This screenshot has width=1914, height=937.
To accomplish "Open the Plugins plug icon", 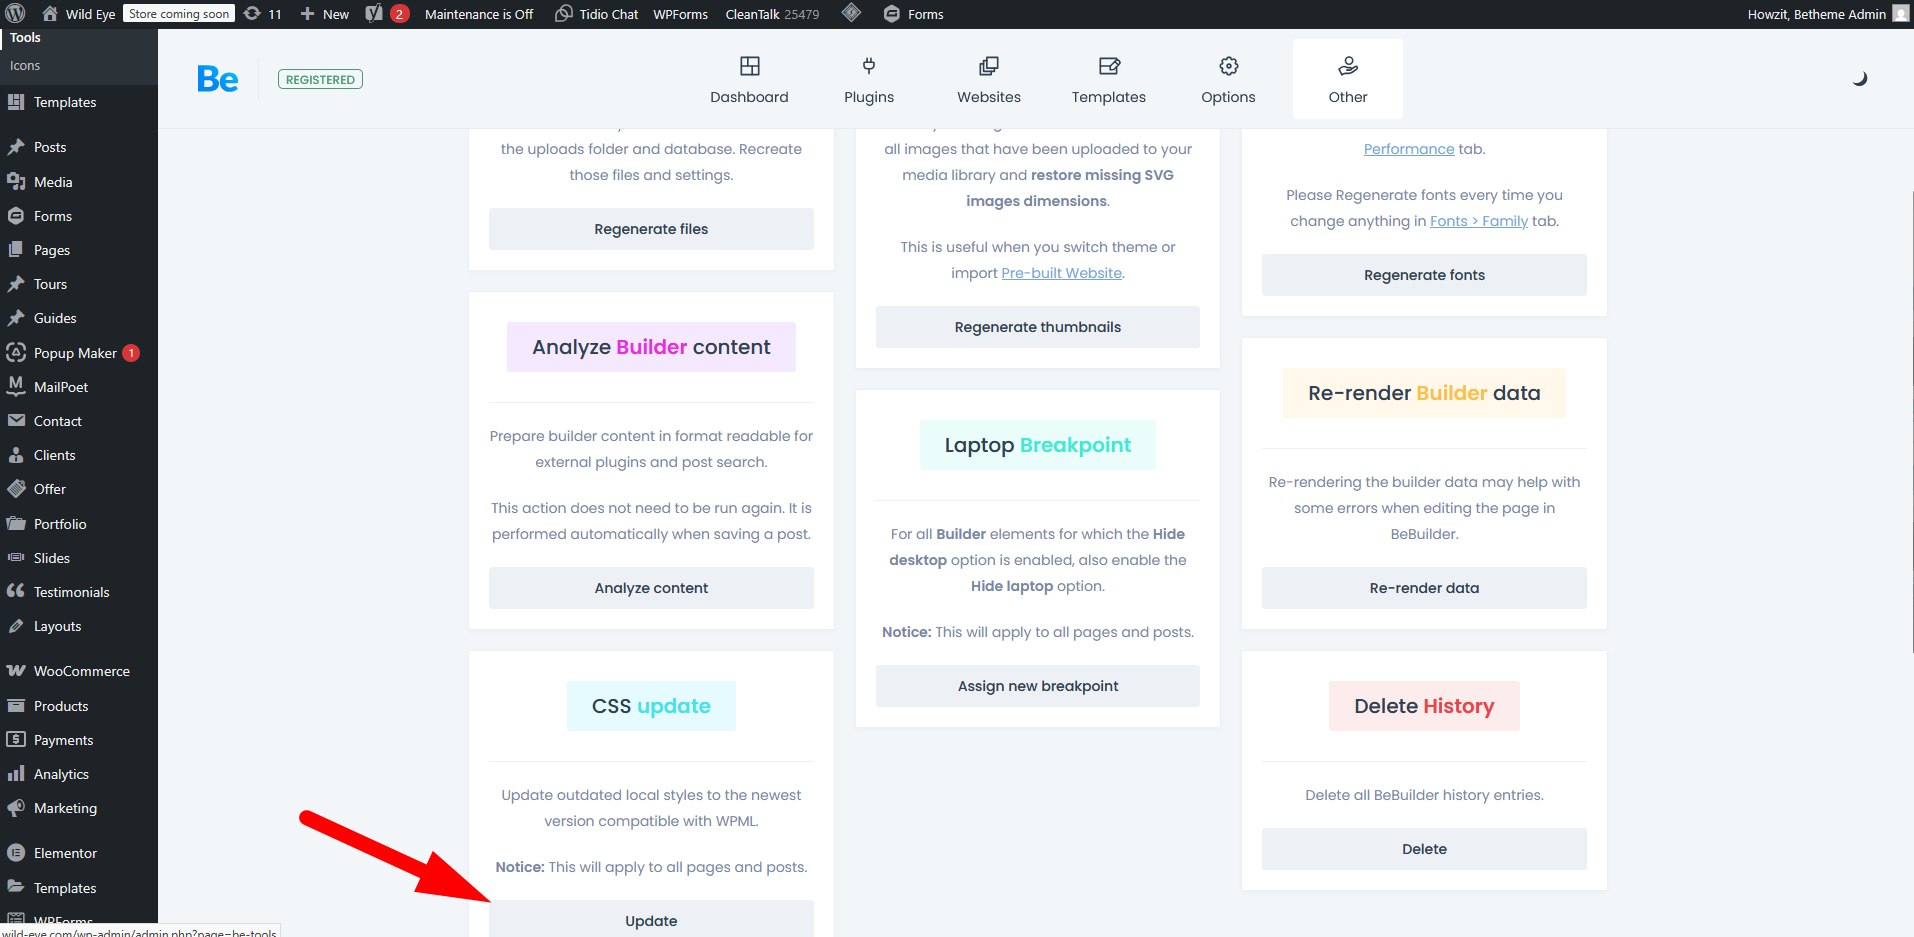I will pyautogui.click(x=868, y=66).
